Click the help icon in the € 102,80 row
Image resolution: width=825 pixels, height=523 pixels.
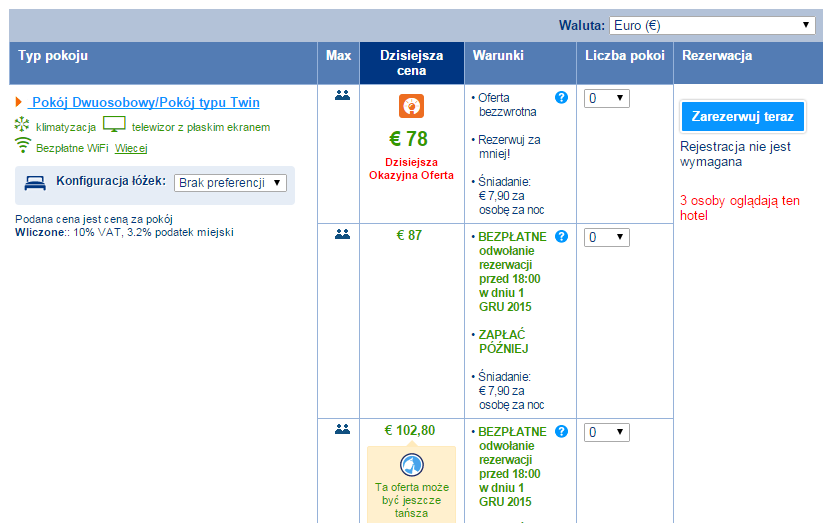(561, 431)
